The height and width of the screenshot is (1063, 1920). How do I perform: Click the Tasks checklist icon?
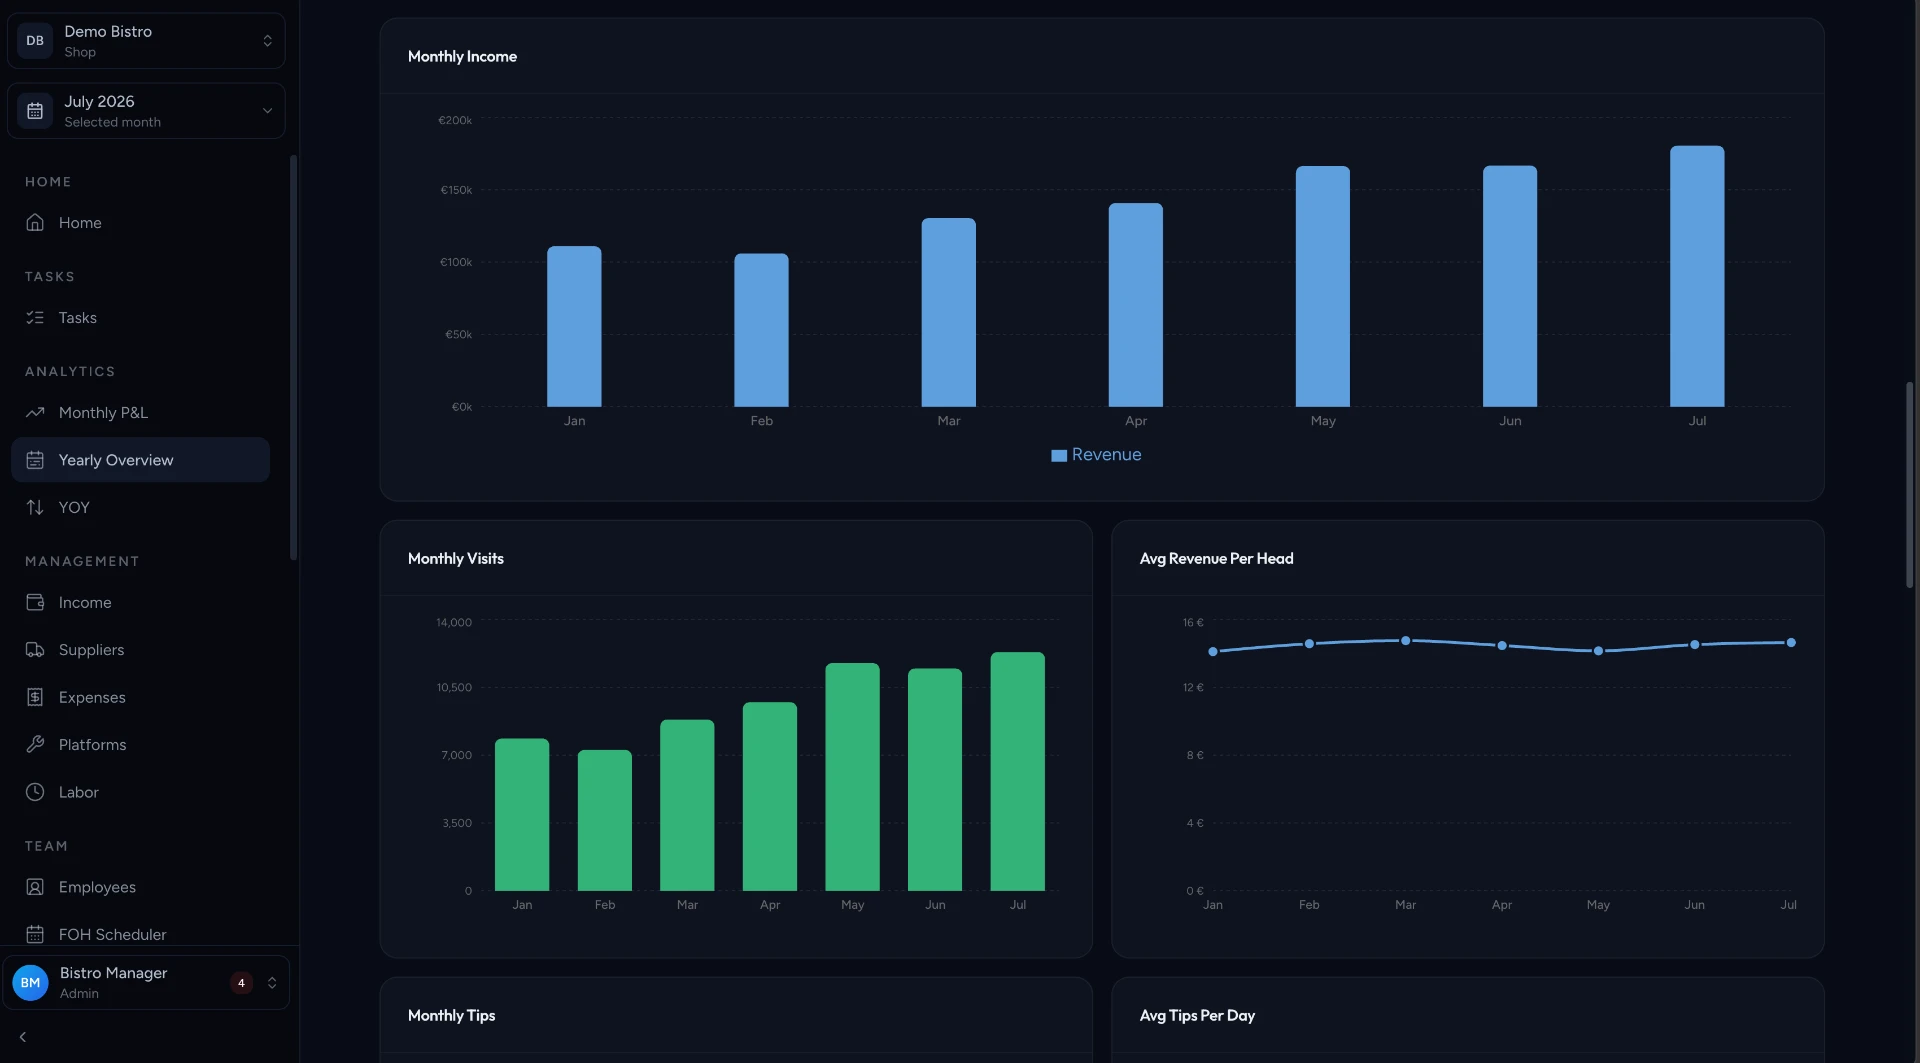35,317
